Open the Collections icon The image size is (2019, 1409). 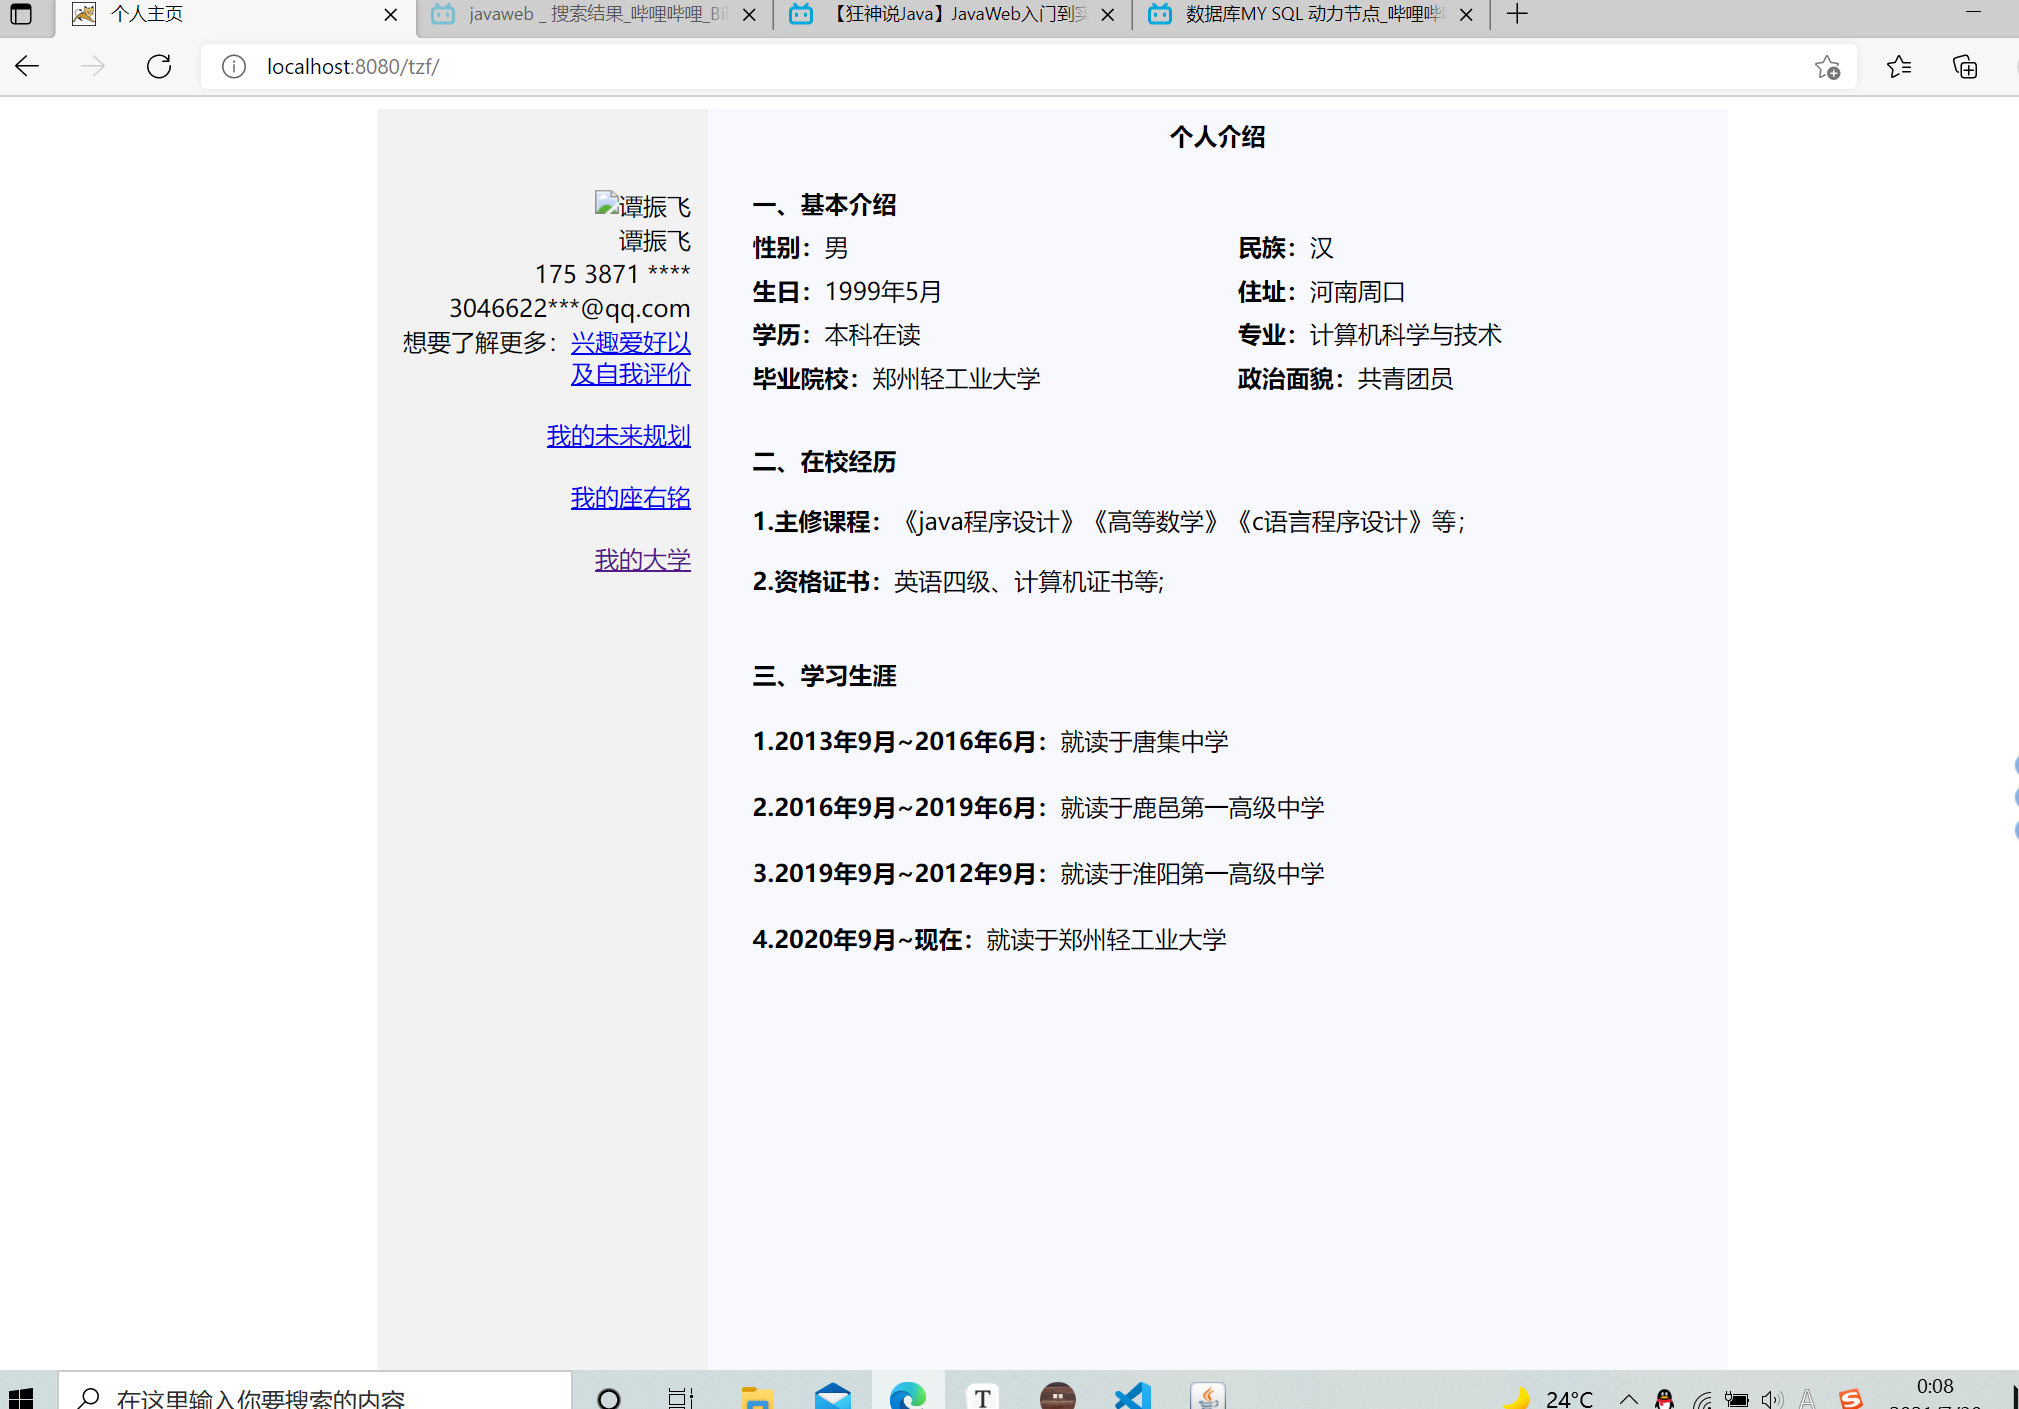(1964, 66)
